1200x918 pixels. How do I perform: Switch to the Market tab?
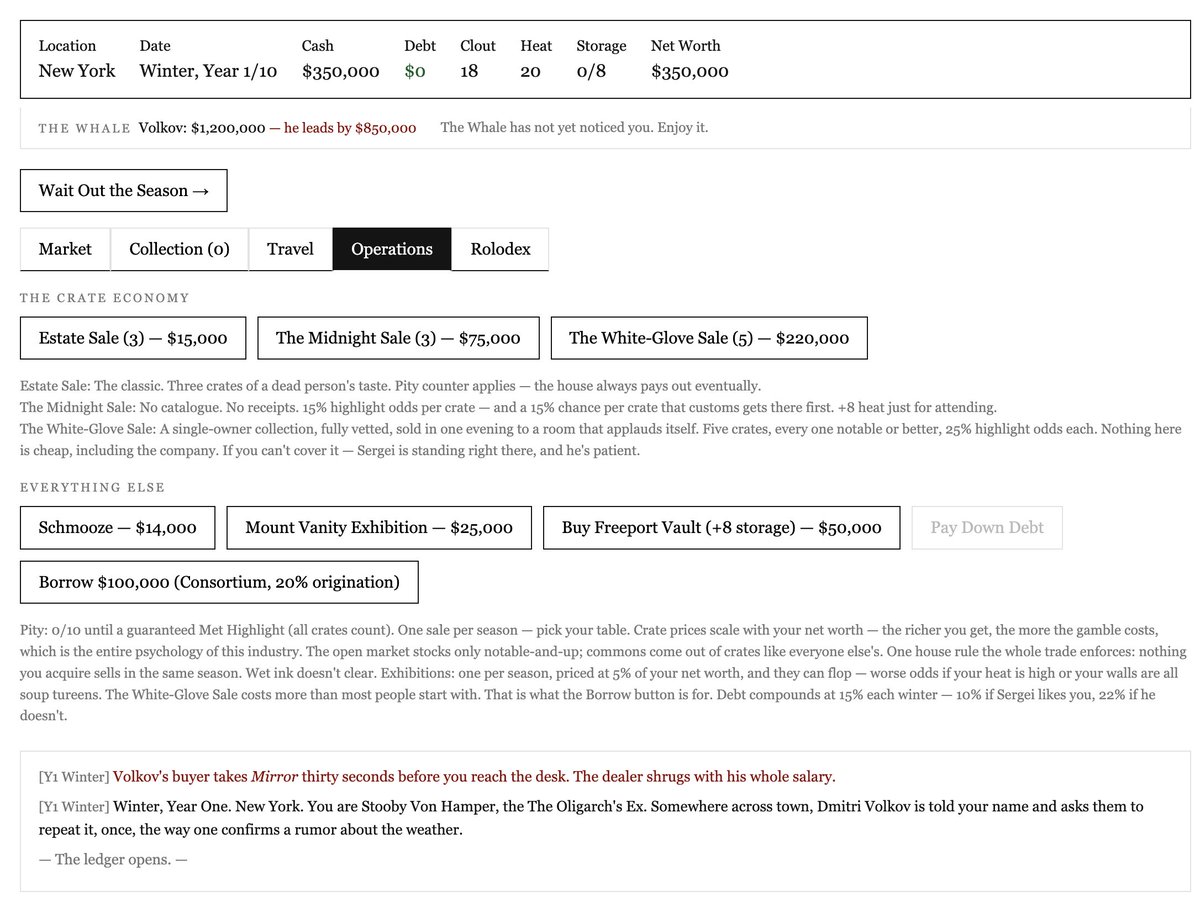65,249
